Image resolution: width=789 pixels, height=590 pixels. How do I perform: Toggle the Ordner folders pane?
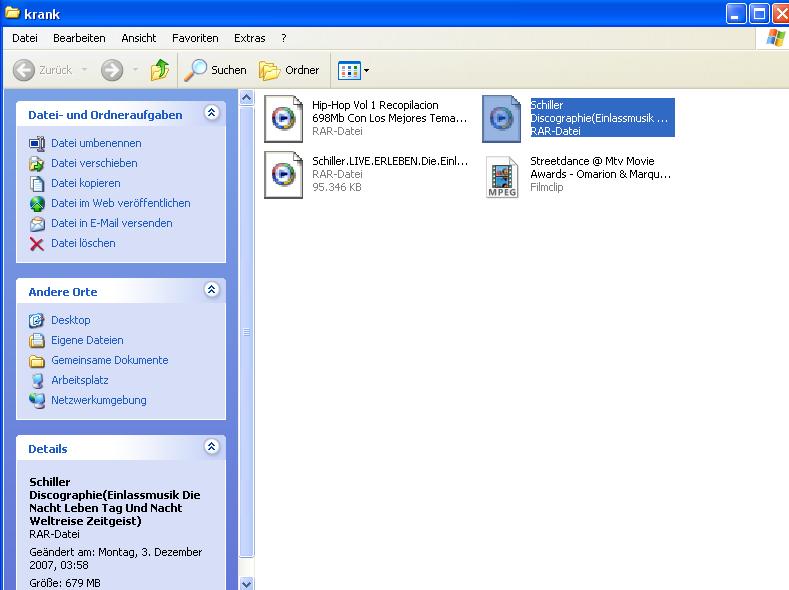[289, 70]
